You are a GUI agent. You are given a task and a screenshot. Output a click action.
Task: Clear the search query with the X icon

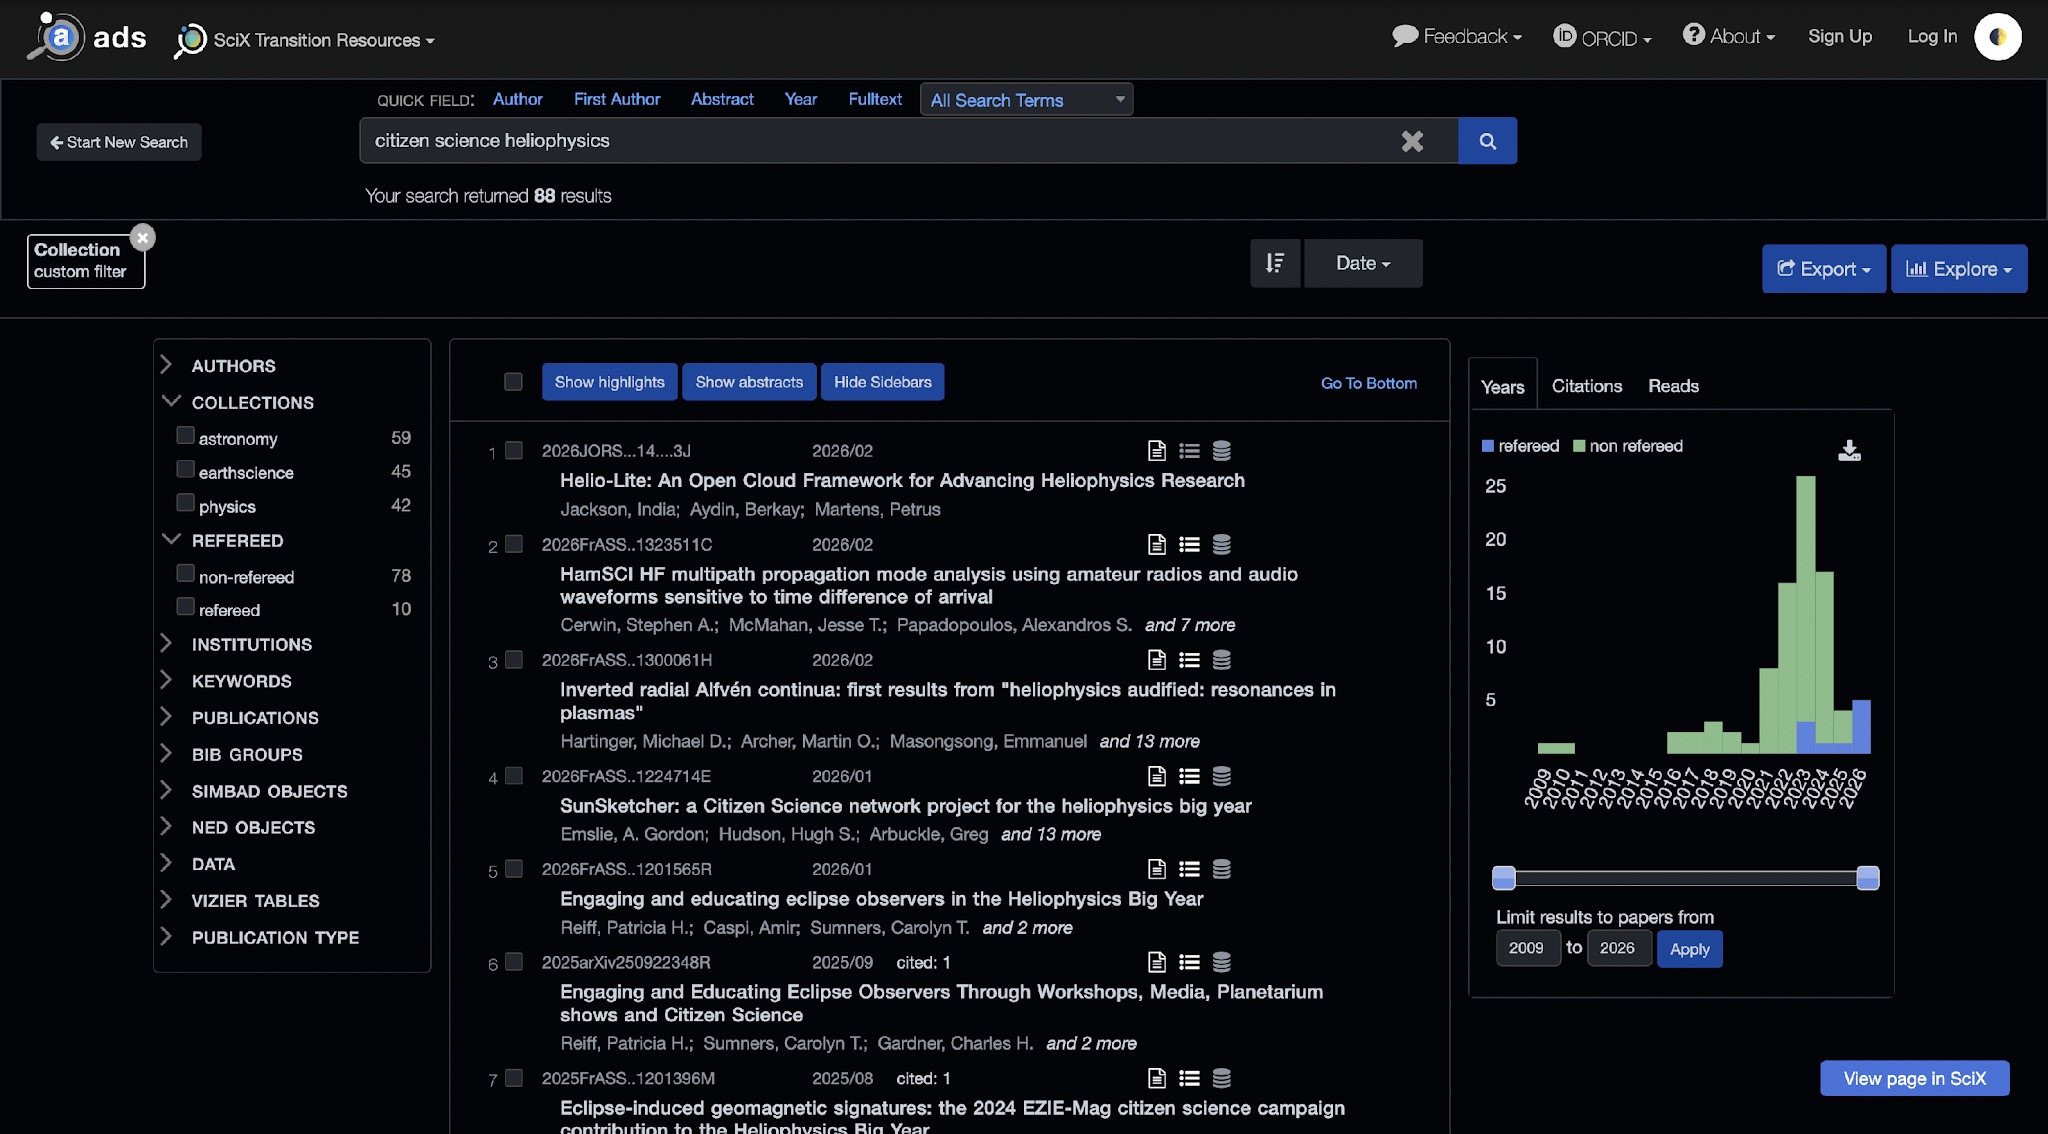[1412, 141]
